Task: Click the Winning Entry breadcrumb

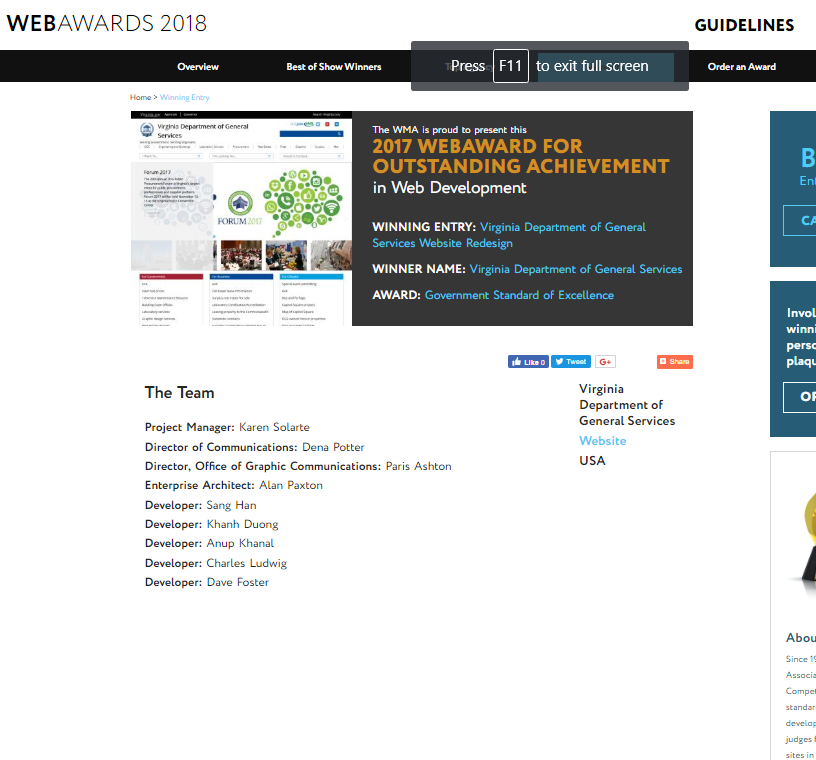Action: 185,97
